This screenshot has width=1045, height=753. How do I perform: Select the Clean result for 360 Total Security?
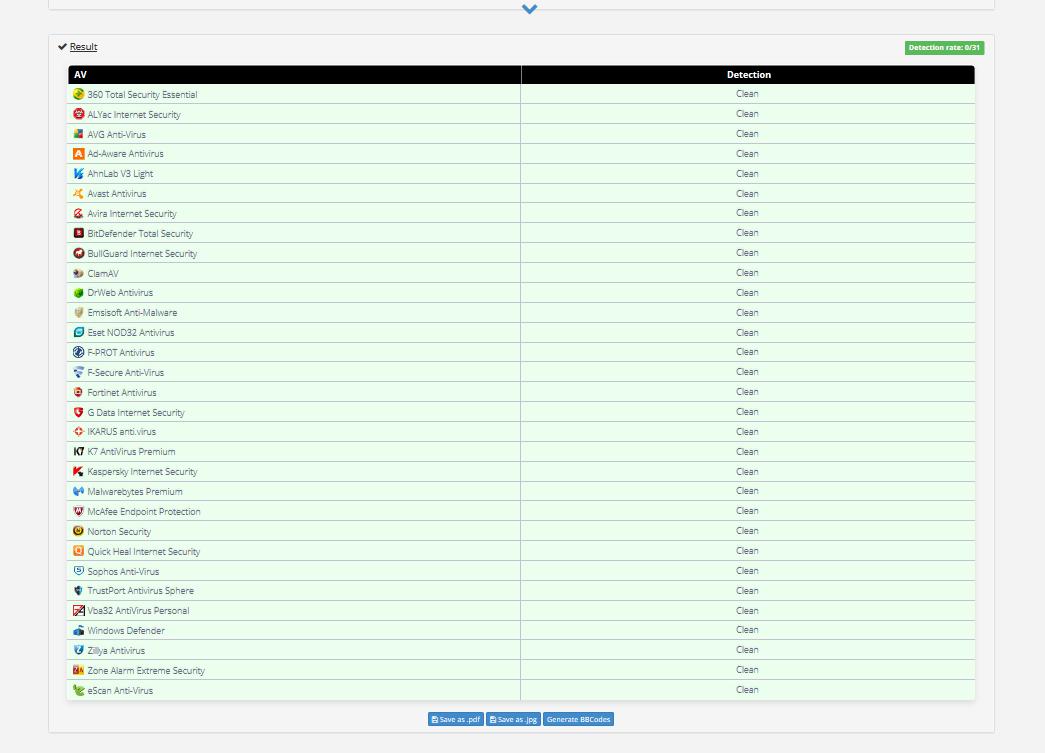coord(747,94)
